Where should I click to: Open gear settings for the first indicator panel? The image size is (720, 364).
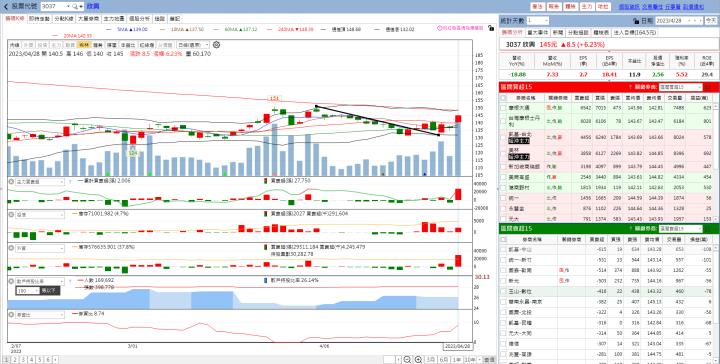pyautogui.click(x=11, y=182)
